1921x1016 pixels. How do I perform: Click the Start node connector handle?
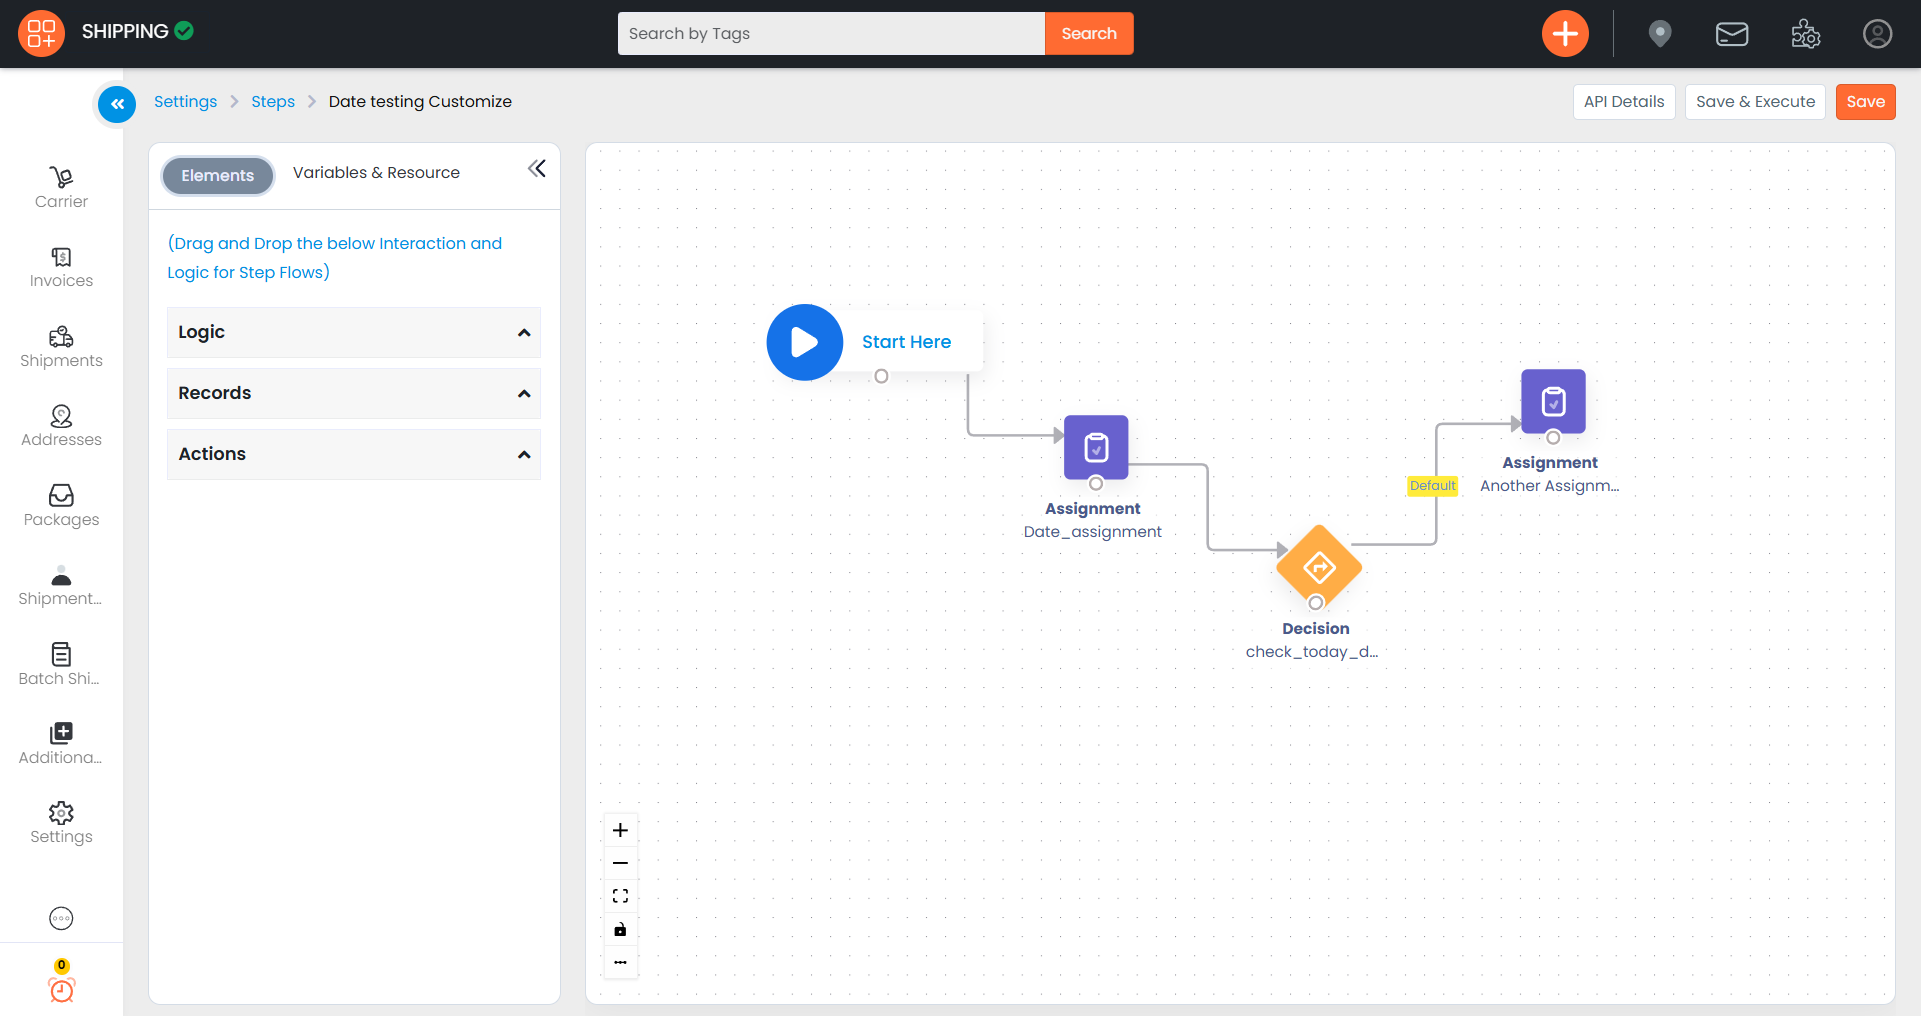[x=881, y=377]
